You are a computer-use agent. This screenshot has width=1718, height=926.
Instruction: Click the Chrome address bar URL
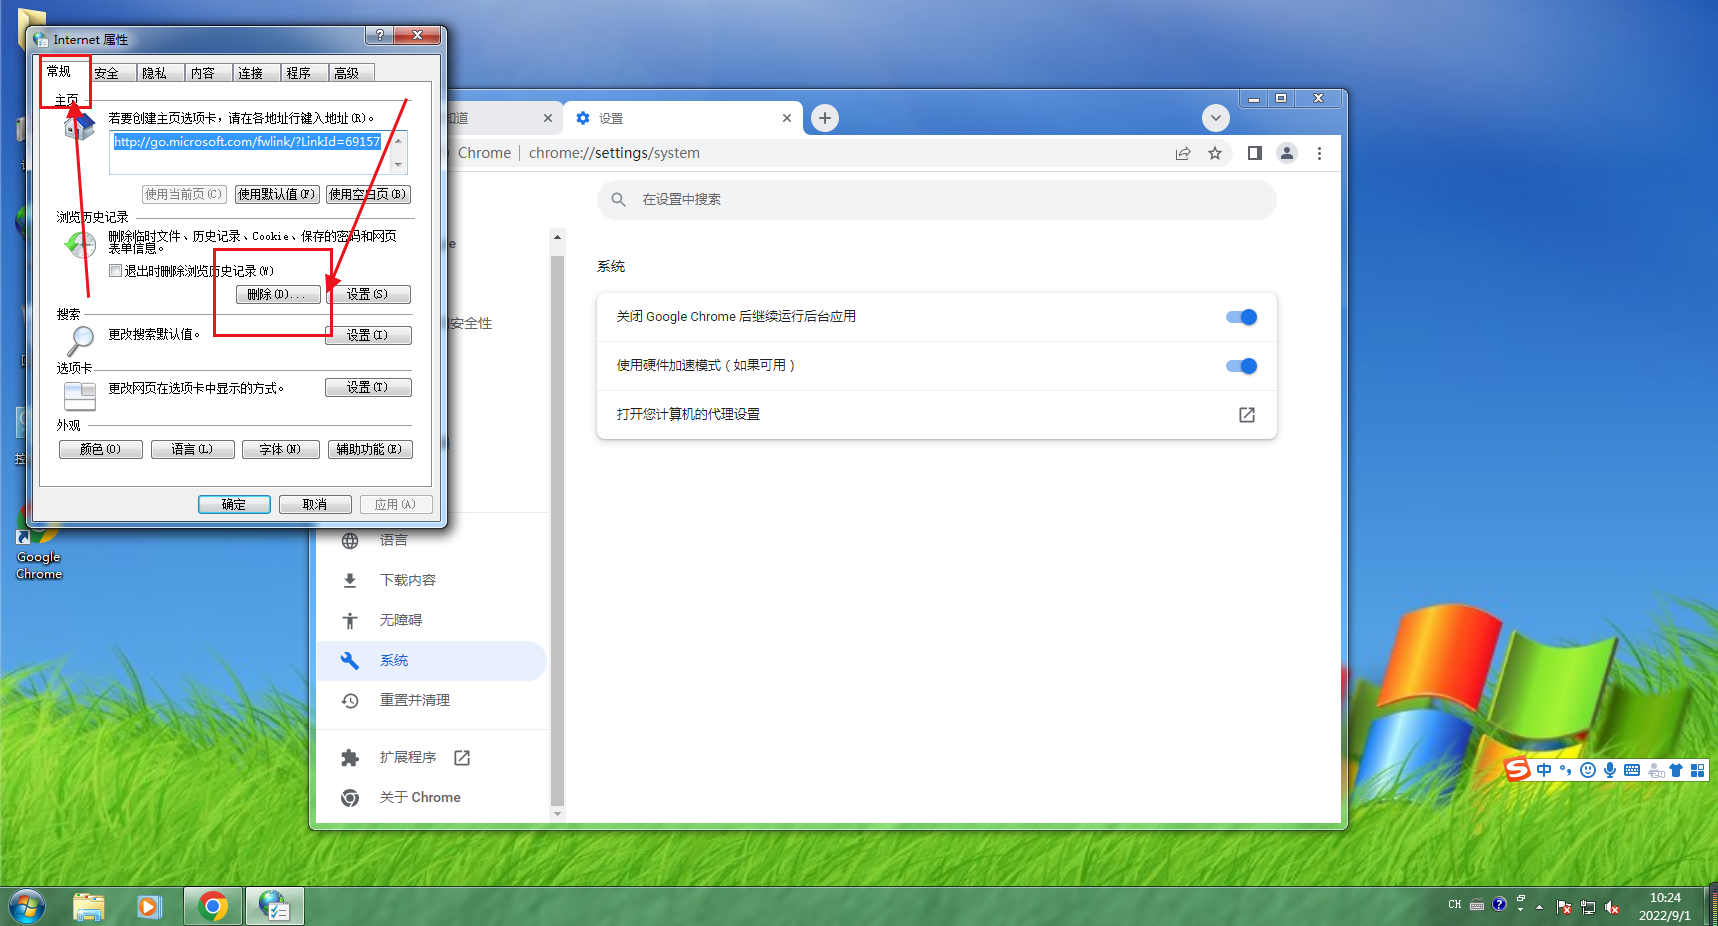pyautogui.click(x=614, y=153)
